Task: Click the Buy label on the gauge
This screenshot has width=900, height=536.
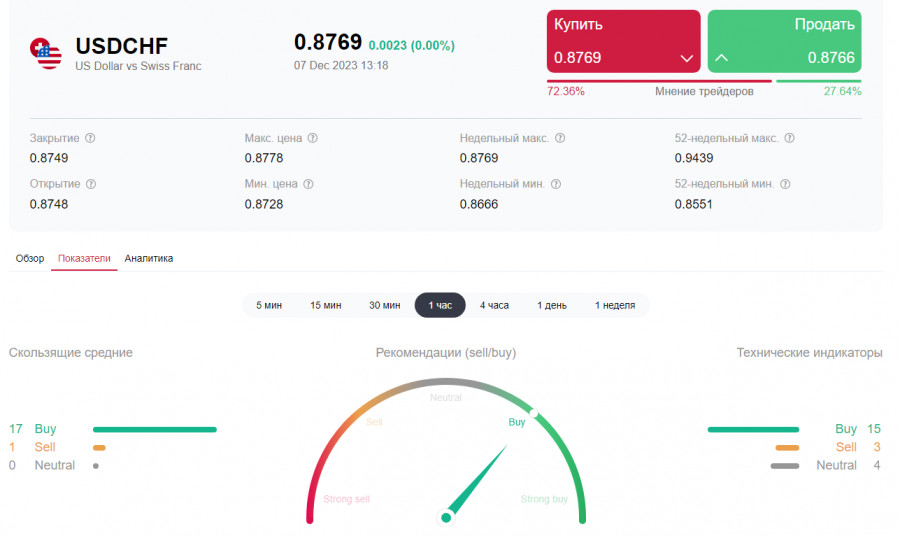Action: pyautogui.click(x=517, y=422)
